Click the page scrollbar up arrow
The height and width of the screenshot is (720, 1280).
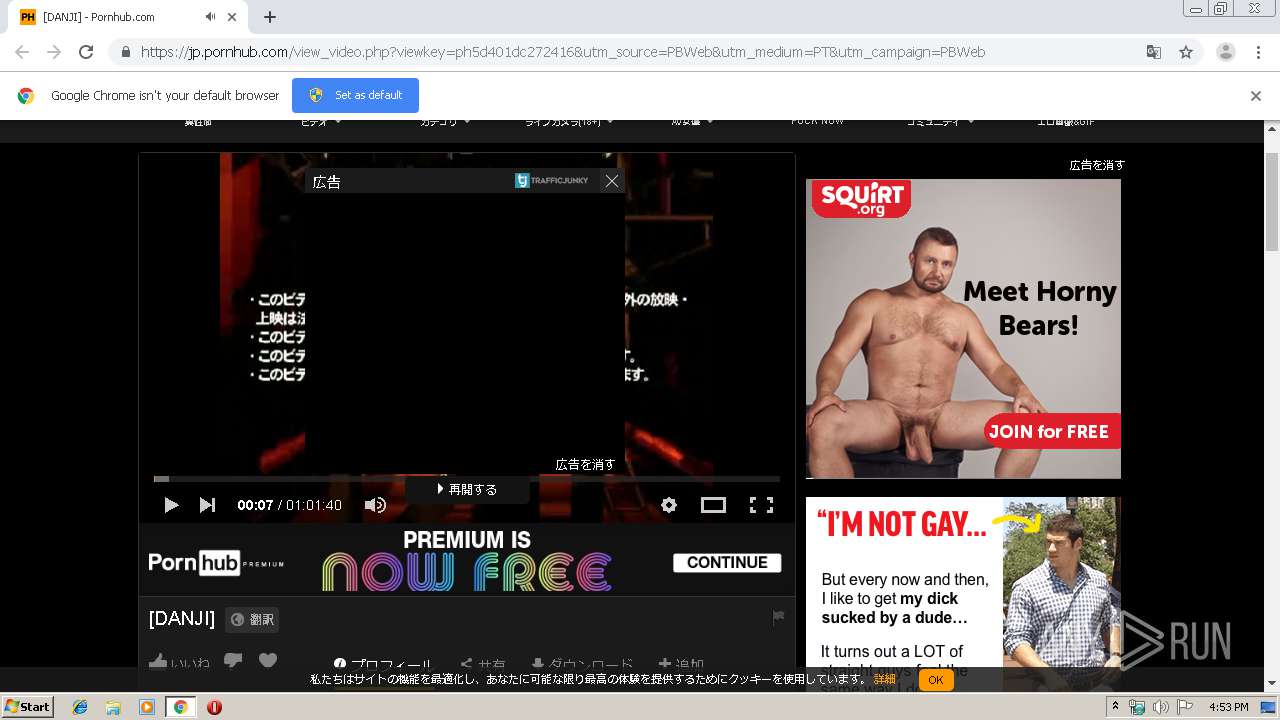1272,130
